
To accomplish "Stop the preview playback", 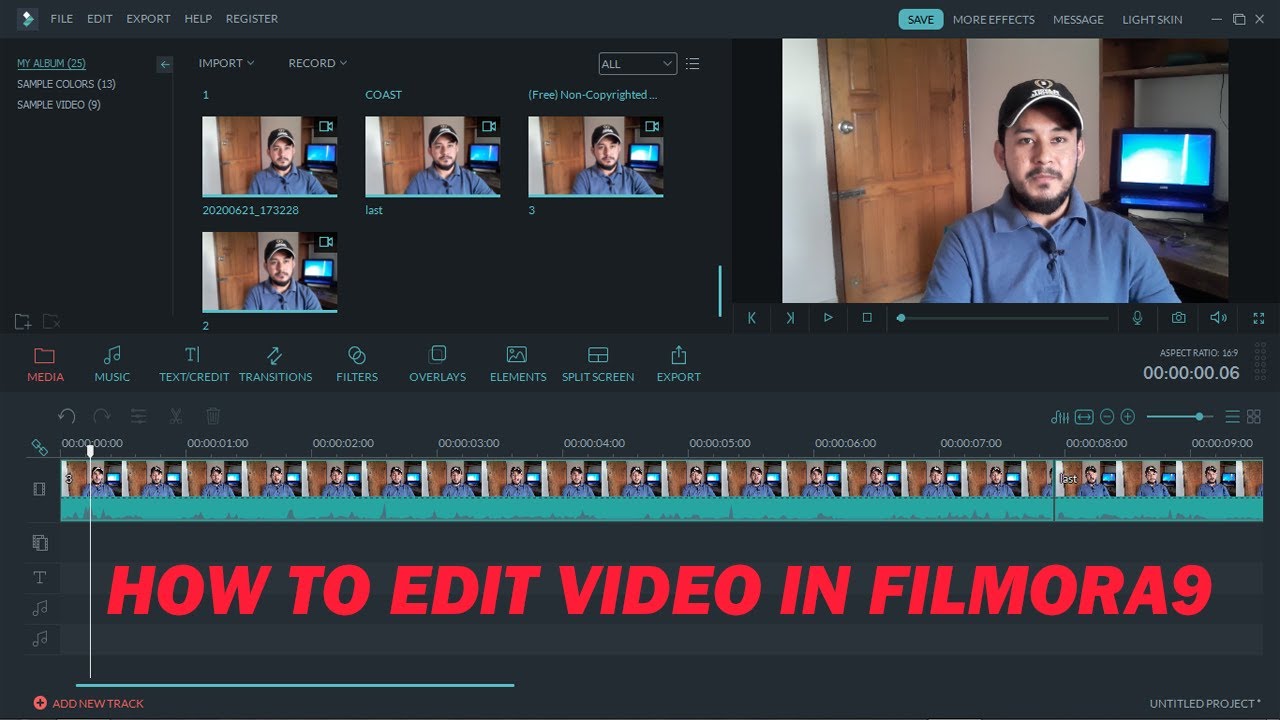I will [x=867, y=318].
